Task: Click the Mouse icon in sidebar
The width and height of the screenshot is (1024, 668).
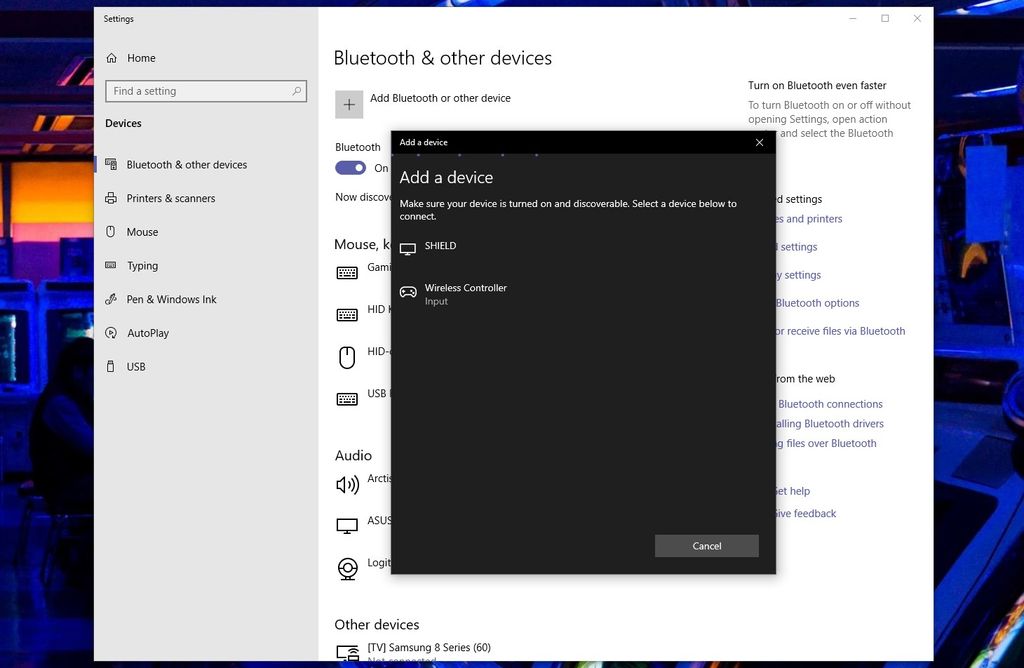Action: click(x=111, y=232)
